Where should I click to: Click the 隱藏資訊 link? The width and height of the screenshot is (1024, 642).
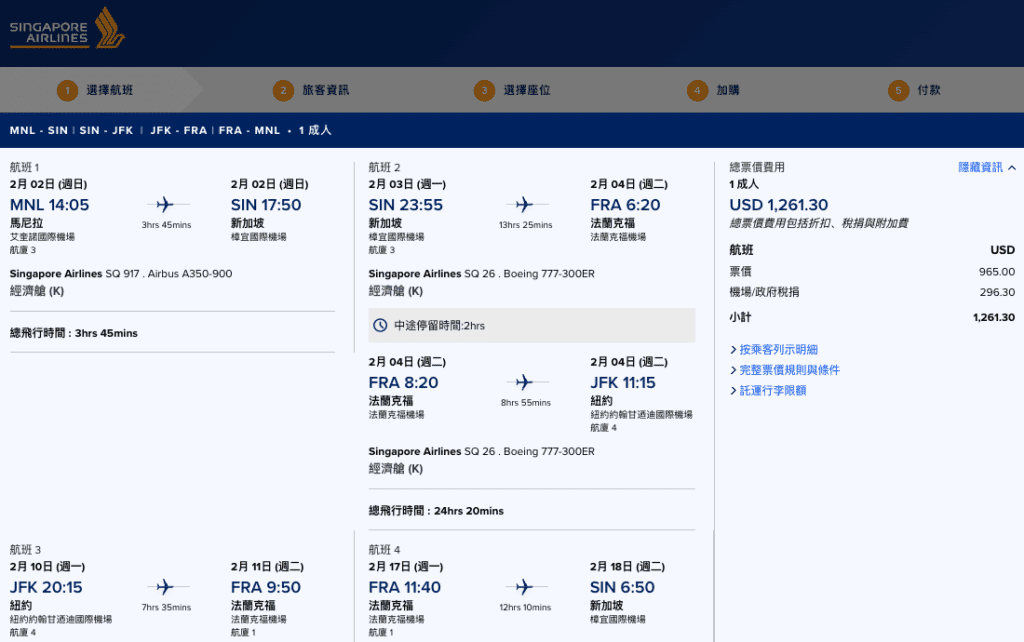click(980, 167)
